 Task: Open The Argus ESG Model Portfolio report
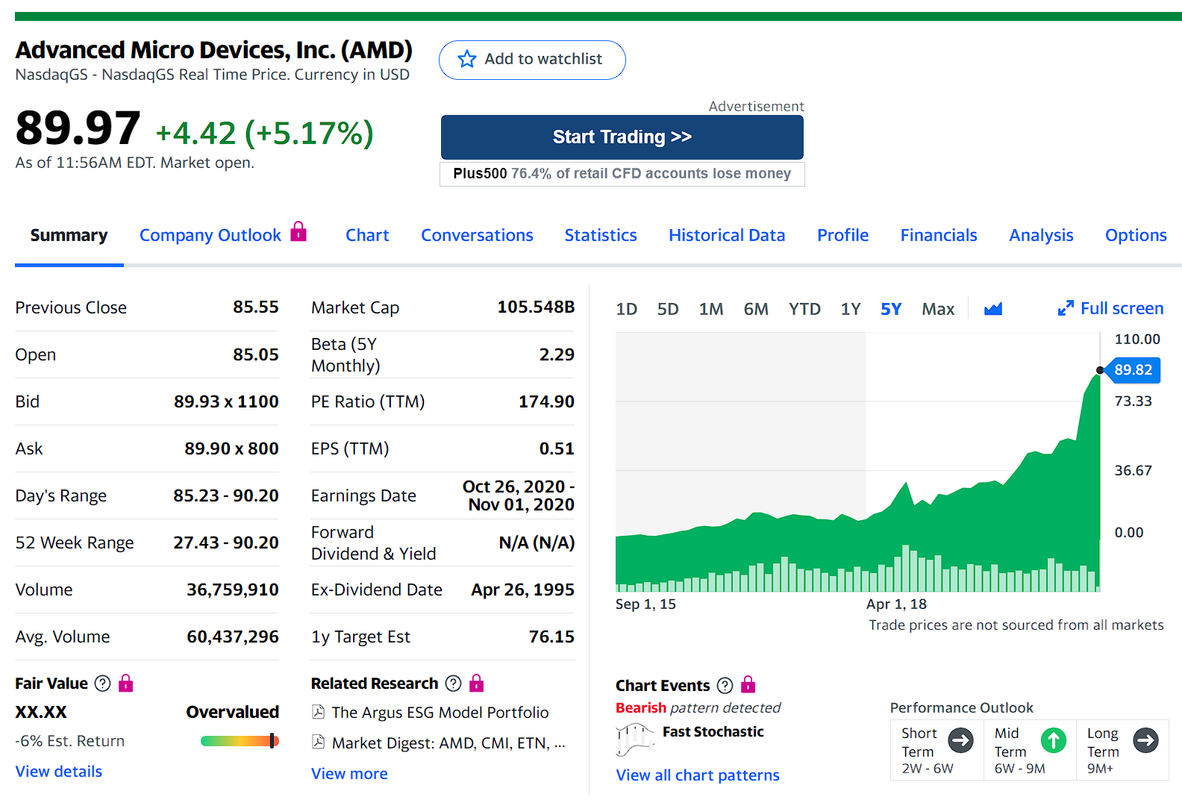pyautogui.click(x=440, y=713)
